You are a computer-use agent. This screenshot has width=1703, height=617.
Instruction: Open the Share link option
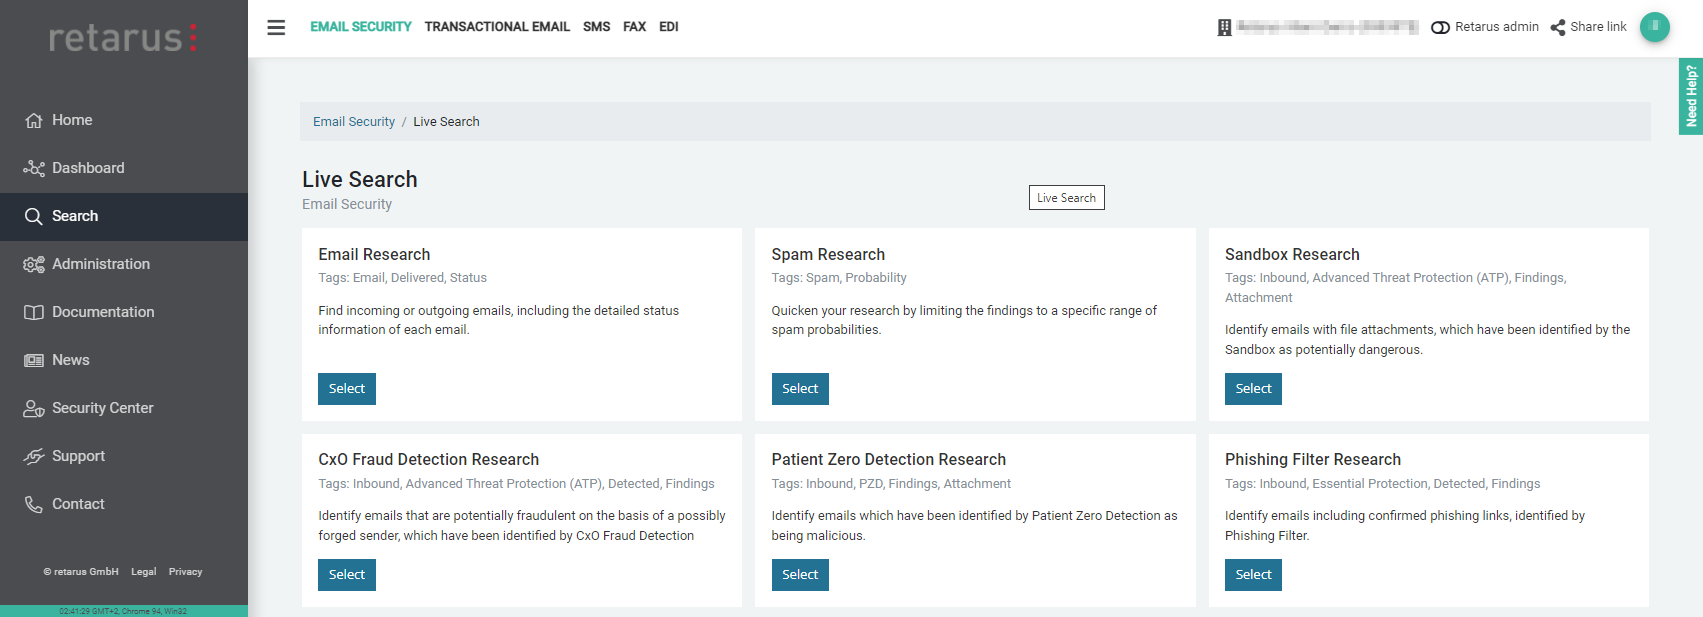pyautogui.click(x=1588, y=27)
